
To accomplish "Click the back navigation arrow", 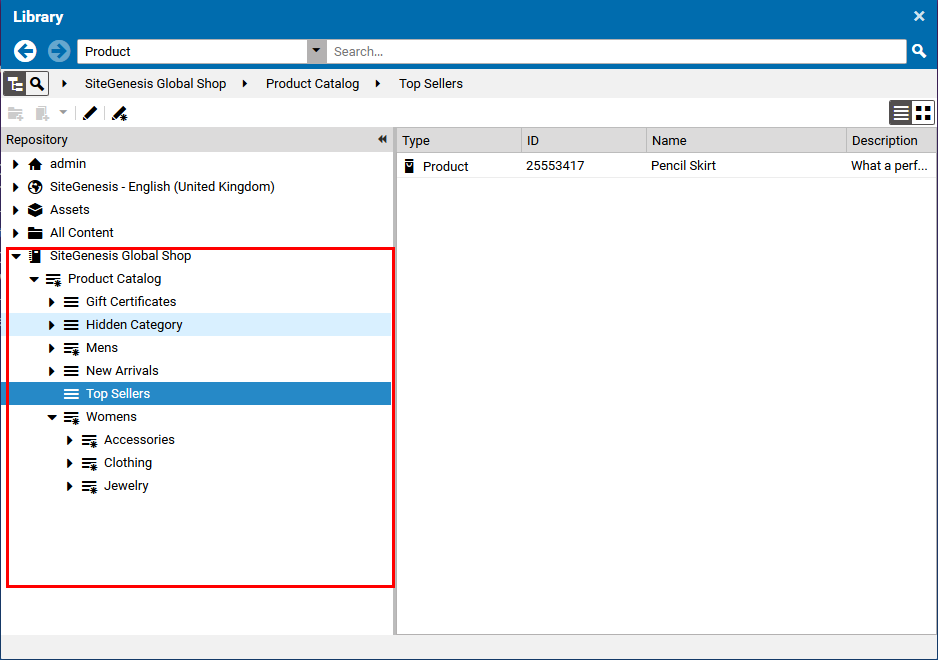I will (25, 51).
